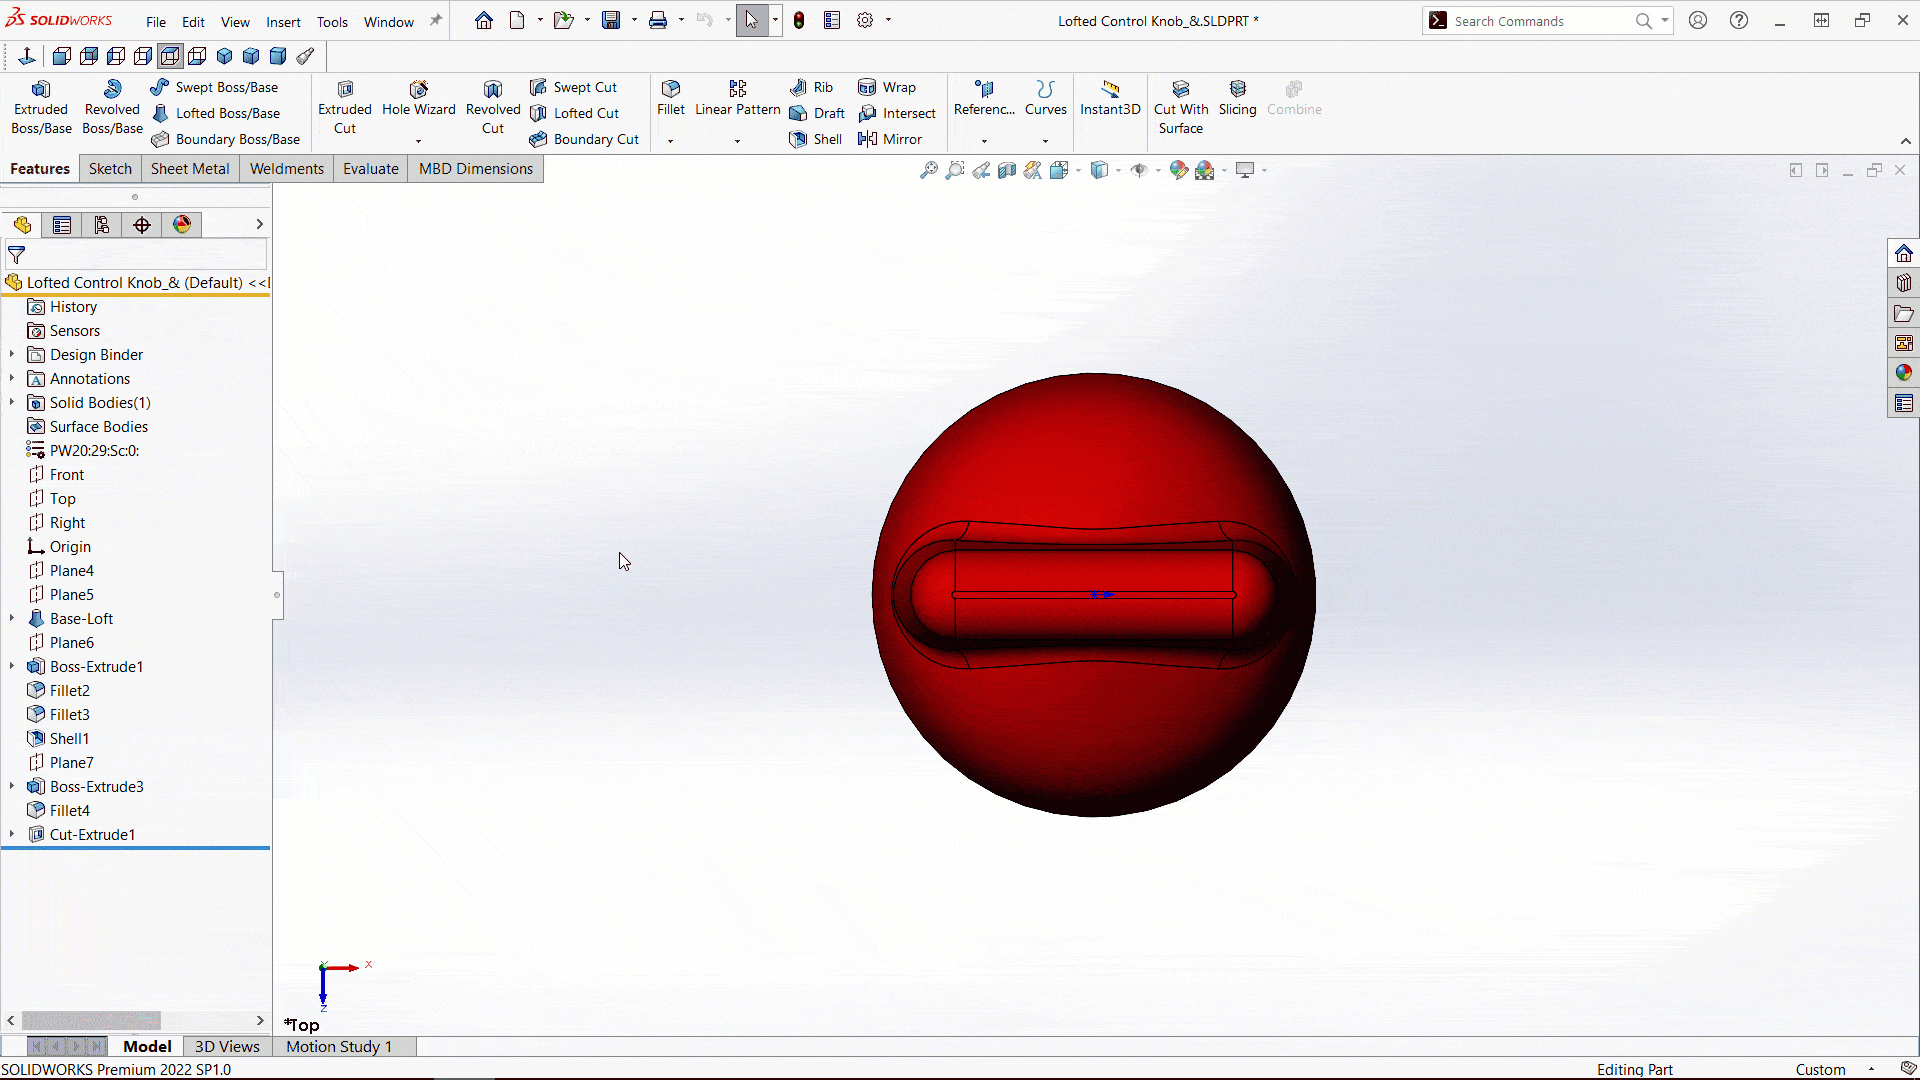Select the Revolved Boss/Base tool
Image resolution: width=1920 pixels, height=1080 pixels.
112,107
